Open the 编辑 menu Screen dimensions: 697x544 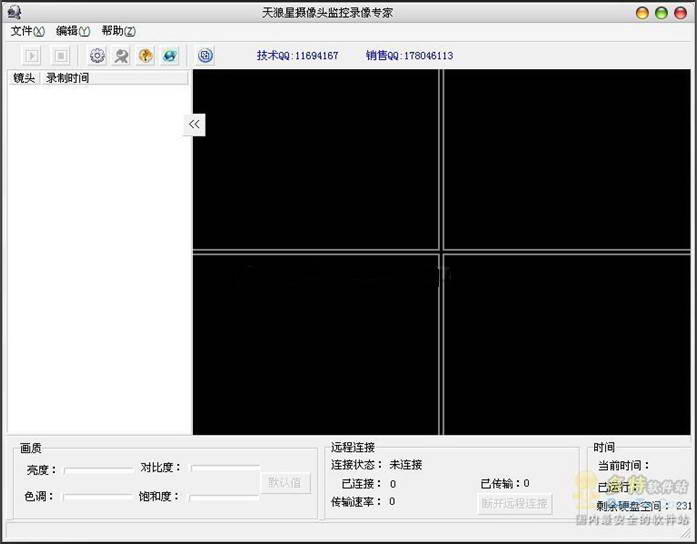pos(72,31)
